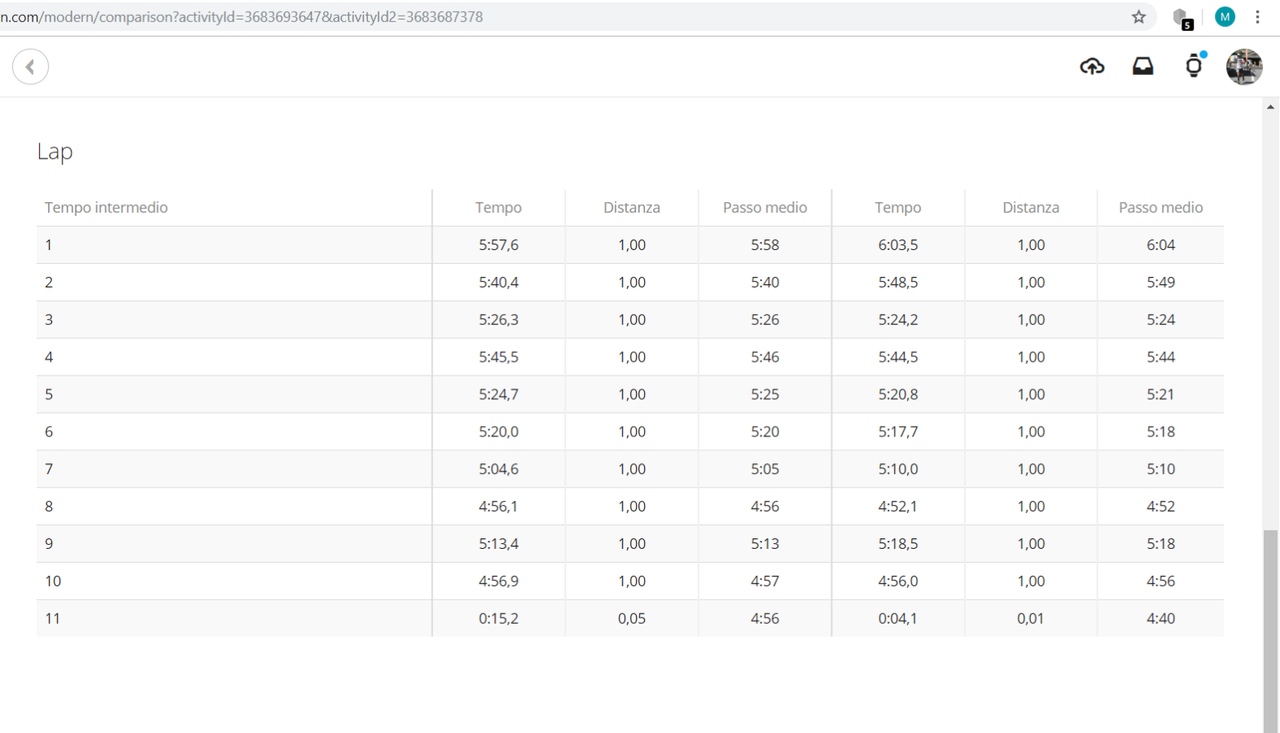Screen dimensions: 1280x733
Task: Select the lap 1 time value 5:57,6
Action: (498, 244)
